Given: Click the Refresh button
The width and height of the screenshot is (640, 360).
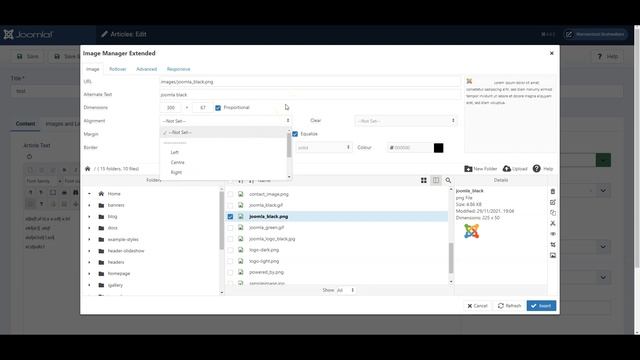Looking at the screenshot, I should coord(509,306).
